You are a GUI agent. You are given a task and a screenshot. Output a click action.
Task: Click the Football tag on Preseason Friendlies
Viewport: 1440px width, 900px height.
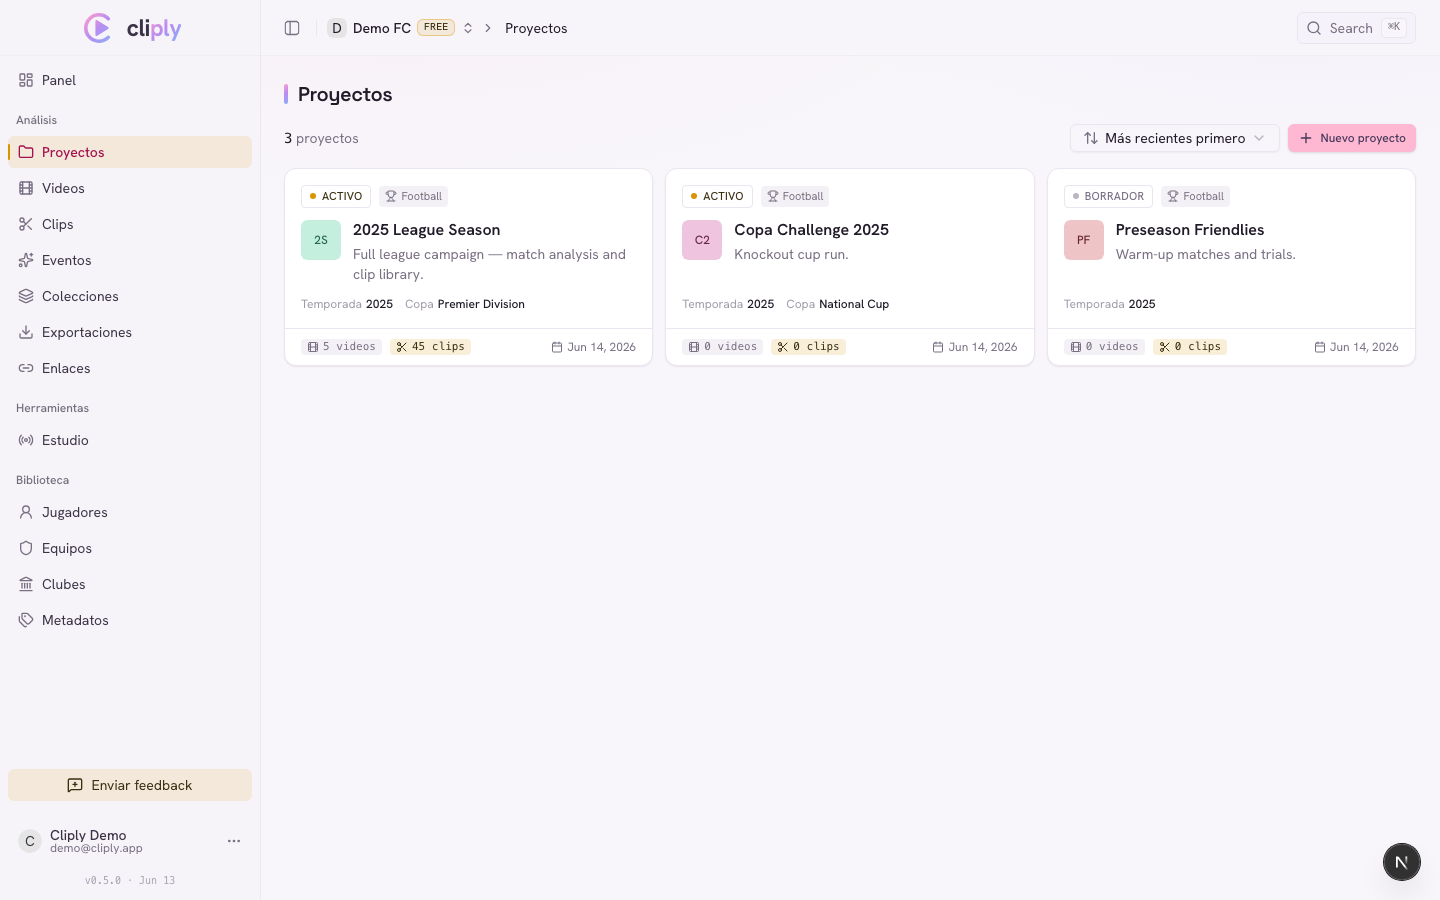tap(1195, 196)
